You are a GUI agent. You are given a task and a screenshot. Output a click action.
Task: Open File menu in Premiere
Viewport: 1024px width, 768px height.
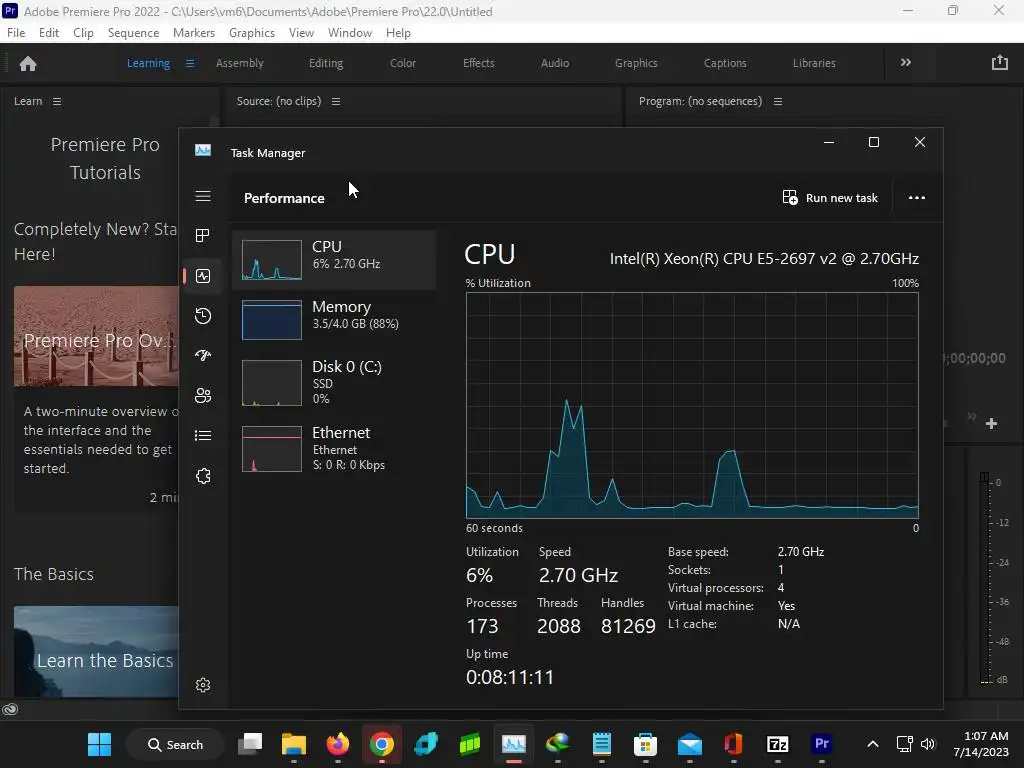point(16,33)
